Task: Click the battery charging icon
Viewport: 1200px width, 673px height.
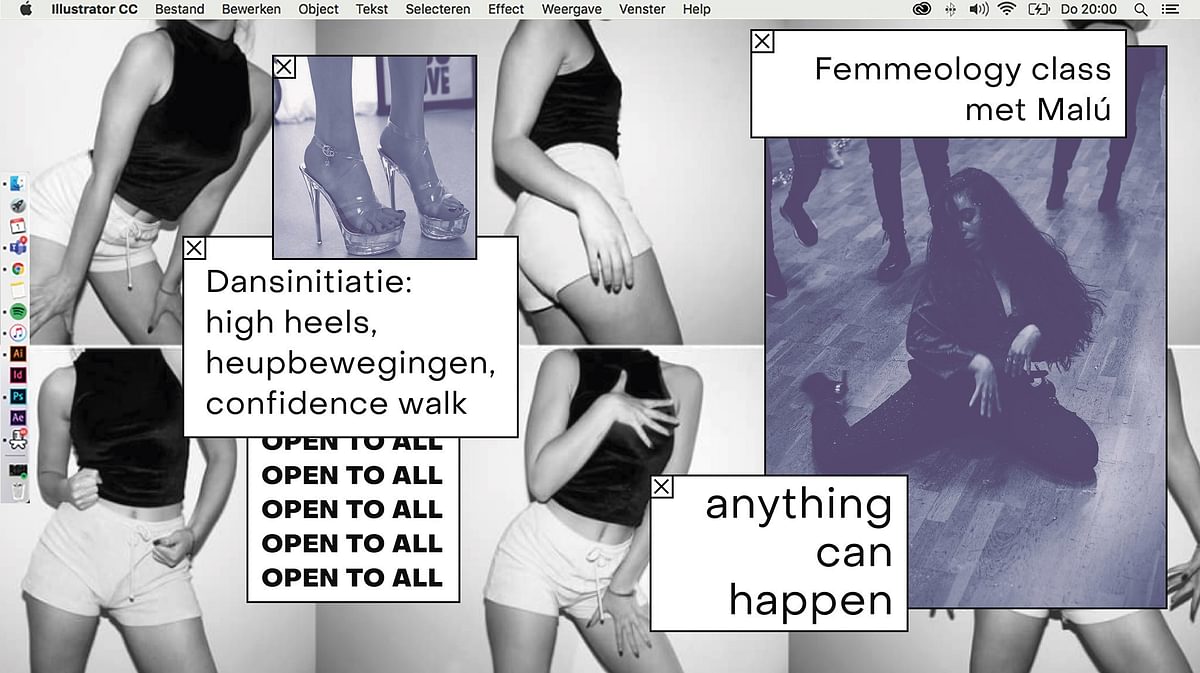Action: pyautogui.click(x=1038, y=9)
